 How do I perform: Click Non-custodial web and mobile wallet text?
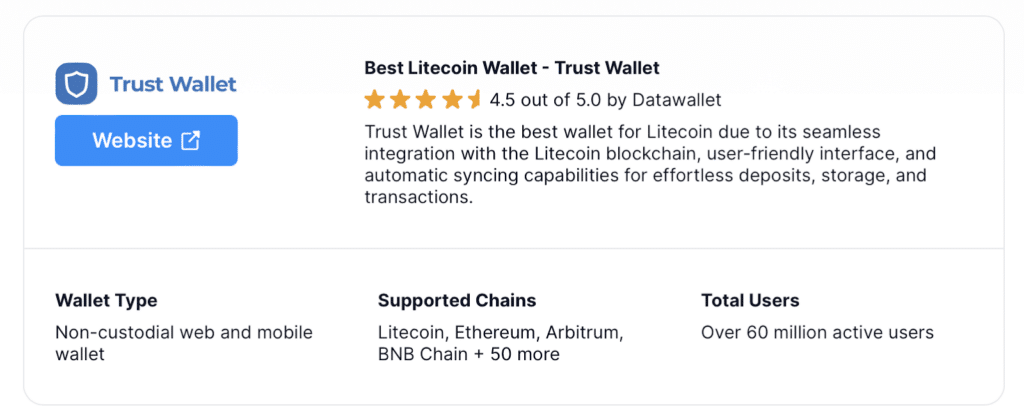tap(184, 343)
